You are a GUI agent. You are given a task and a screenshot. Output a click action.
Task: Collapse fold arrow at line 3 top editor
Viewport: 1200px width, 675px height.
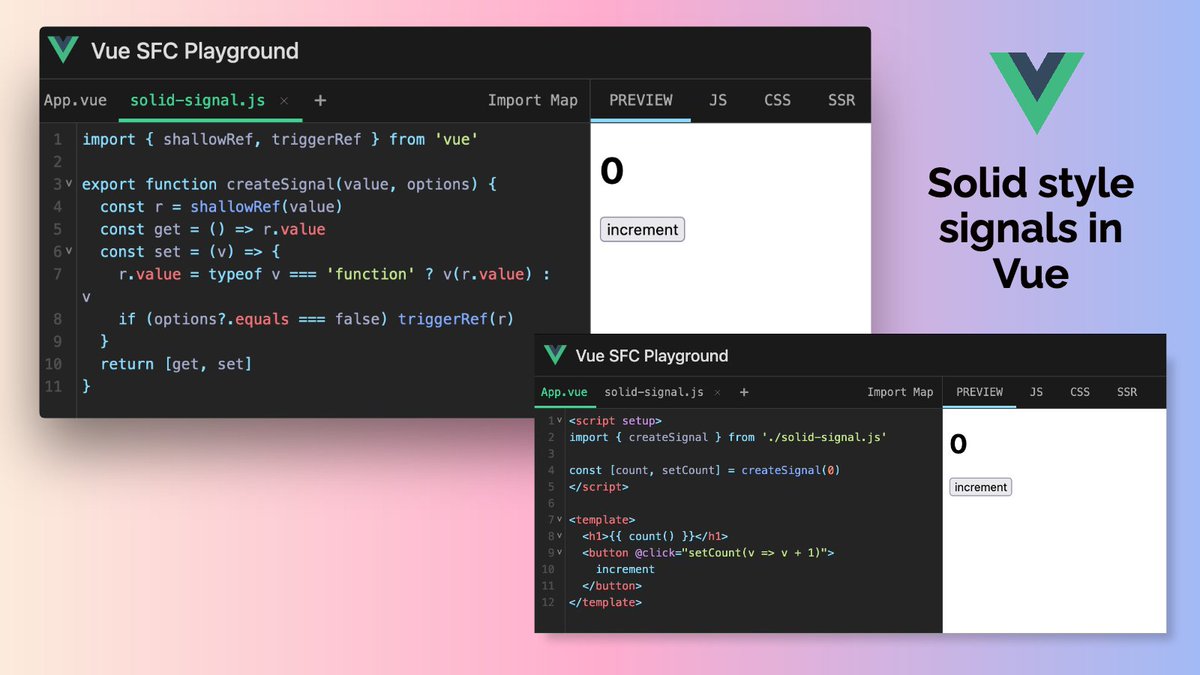coord(69,184)
